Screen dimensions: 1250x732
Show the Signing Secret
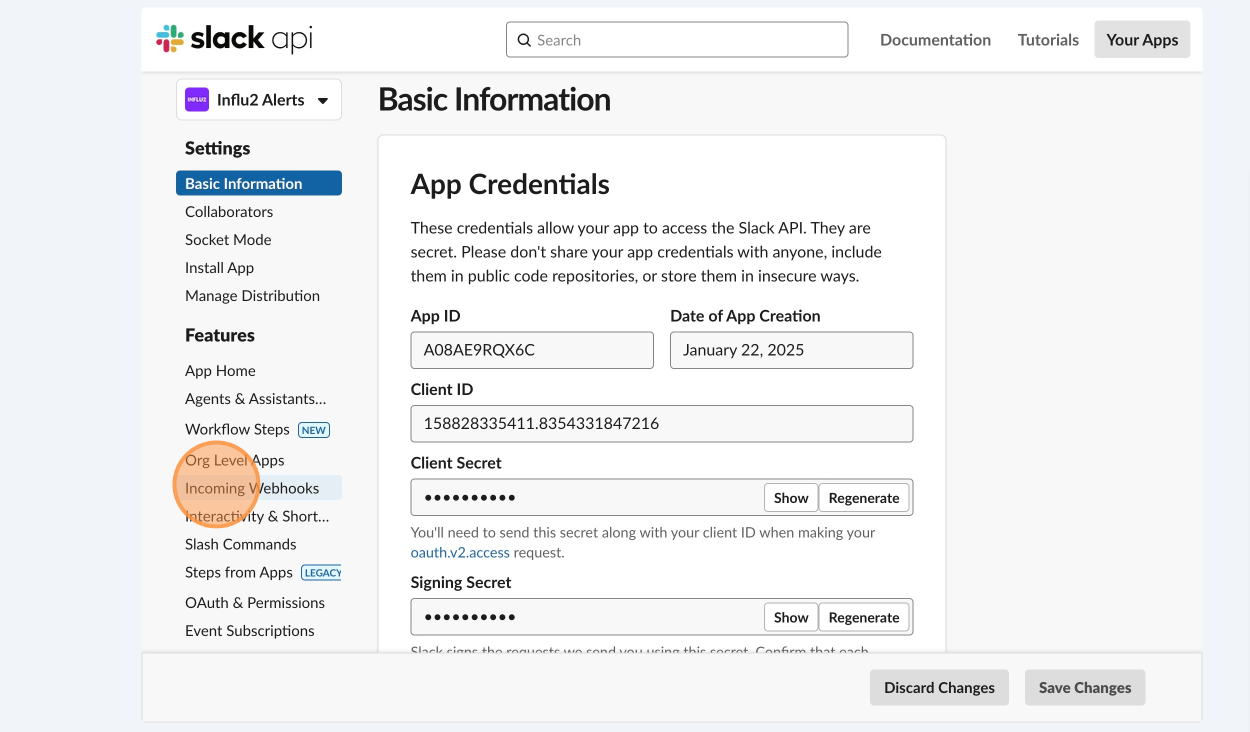coord(791,617)
